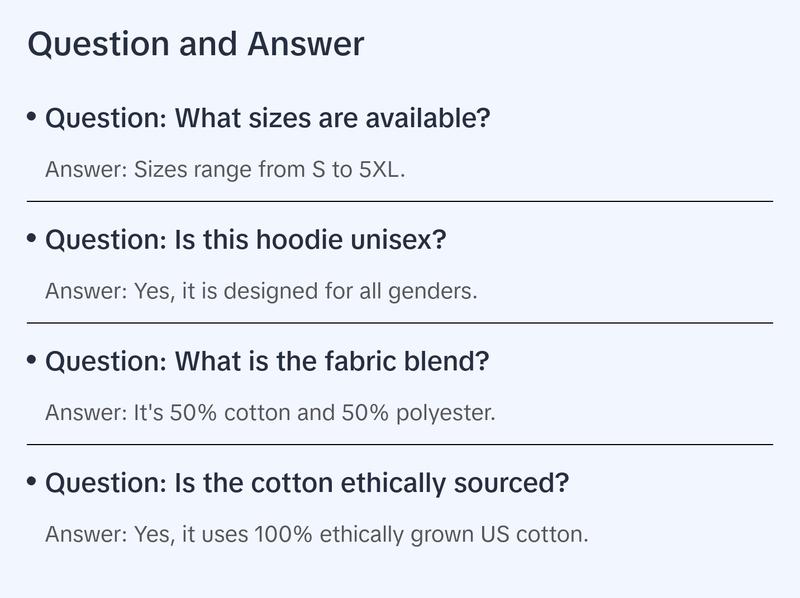Click the bullet by the ethically sourced question
This screenshot has height=598, width=800.
pos(32,482)
